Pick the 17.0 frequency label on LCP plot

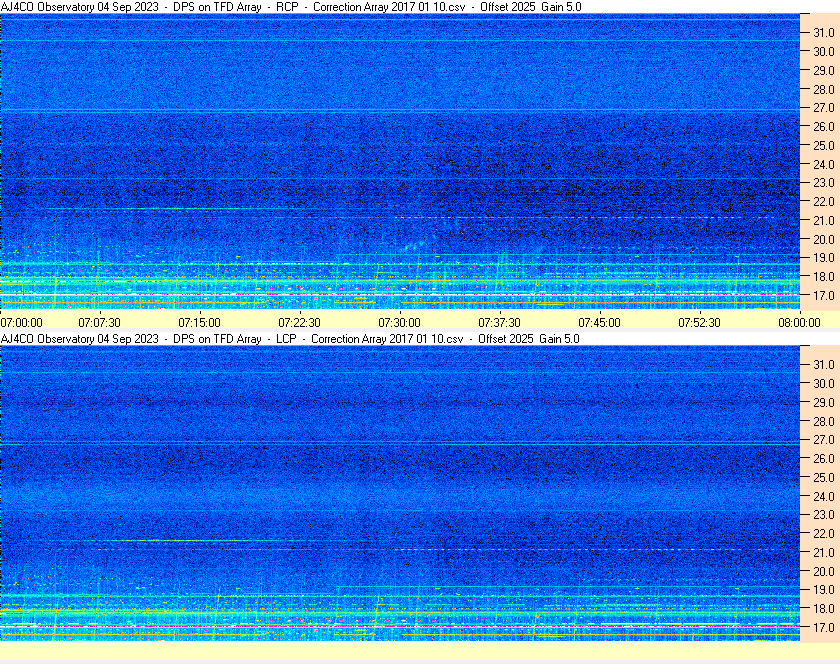(x=824, y=627)
